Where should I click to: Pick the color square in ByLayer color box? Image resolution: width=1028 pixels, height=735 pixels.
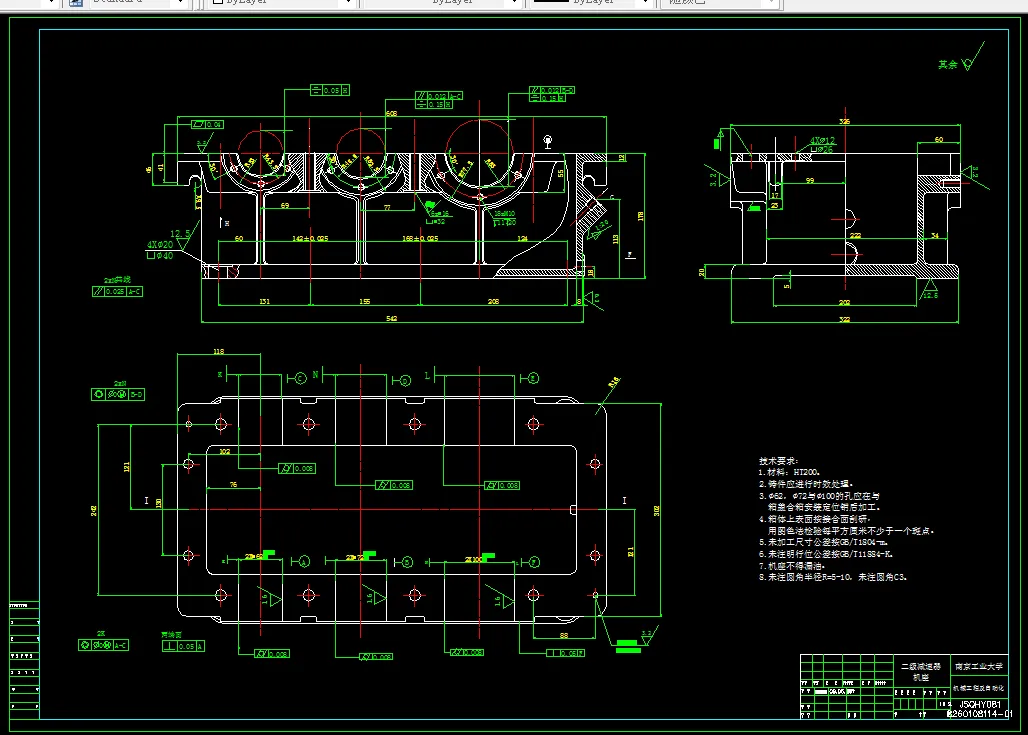pyautogui.click(x=218, y=2)
